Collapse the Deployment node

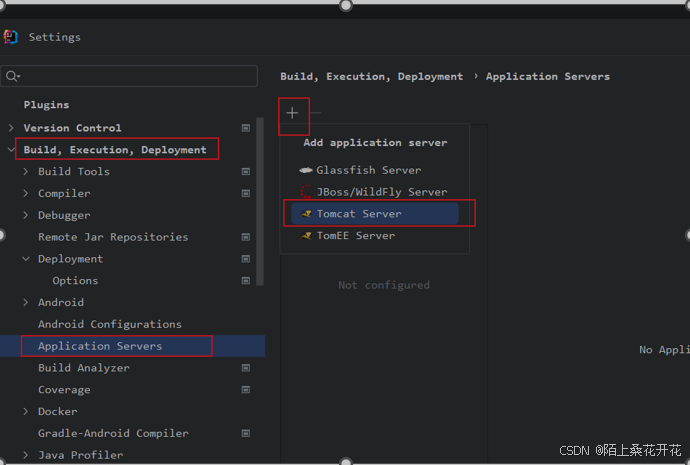(x=26, y=259)
